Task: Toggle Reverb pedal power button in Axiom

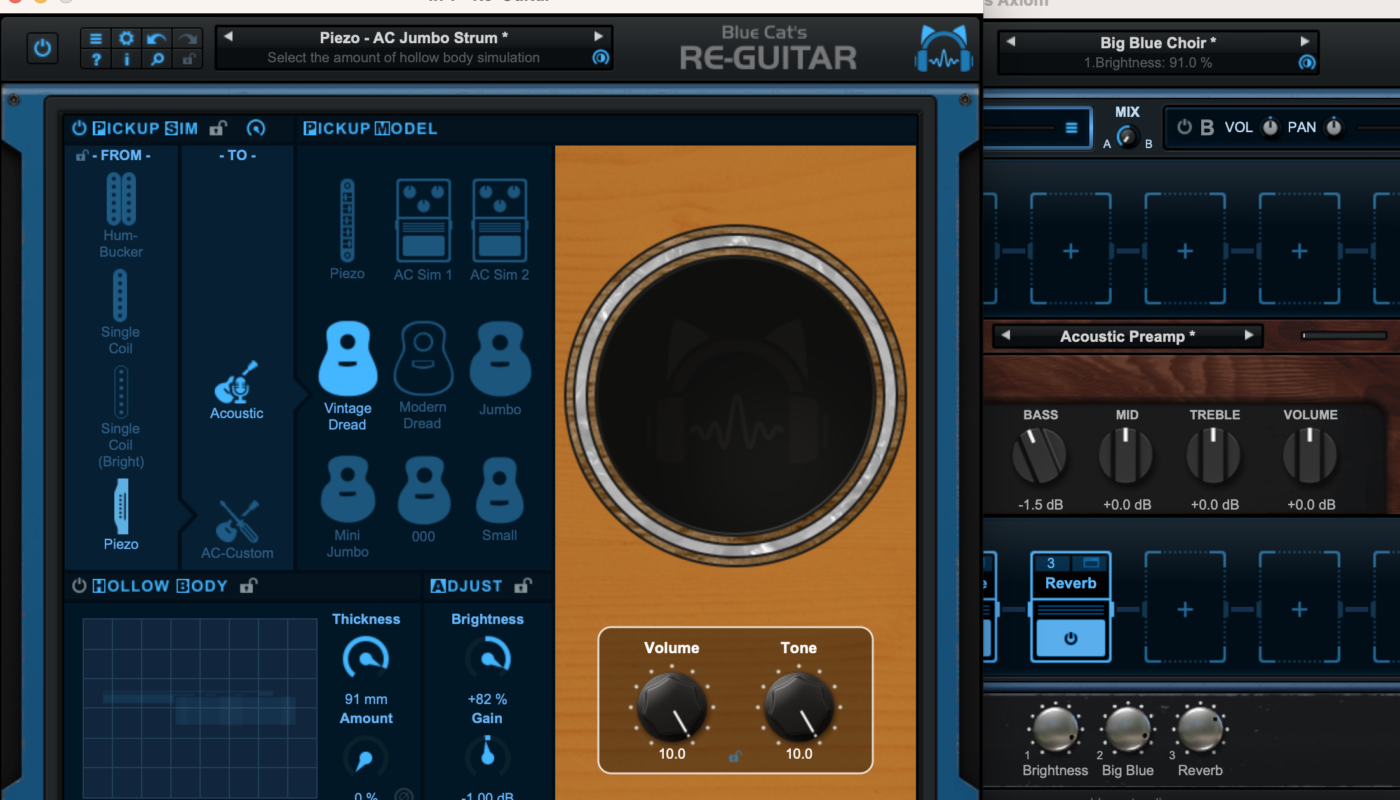Action: tap(1071, 638)
